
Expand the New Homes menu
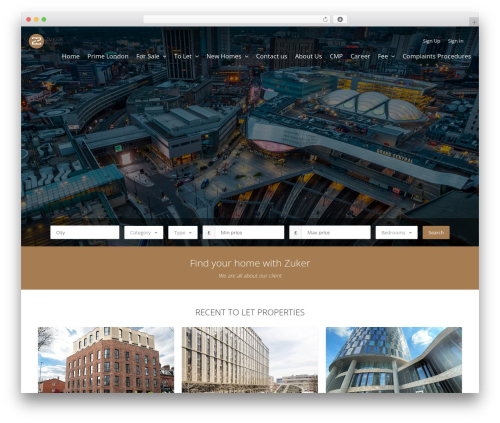click(227, 56)
